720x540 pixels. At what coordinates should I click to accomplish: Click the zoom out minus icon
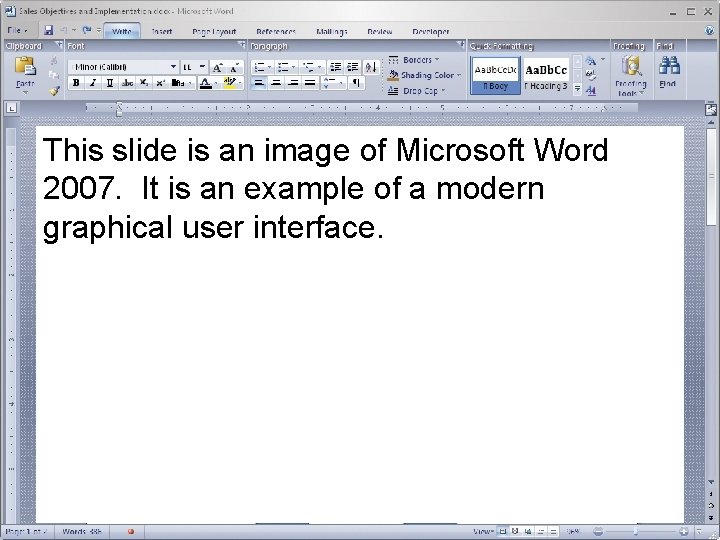598,531
